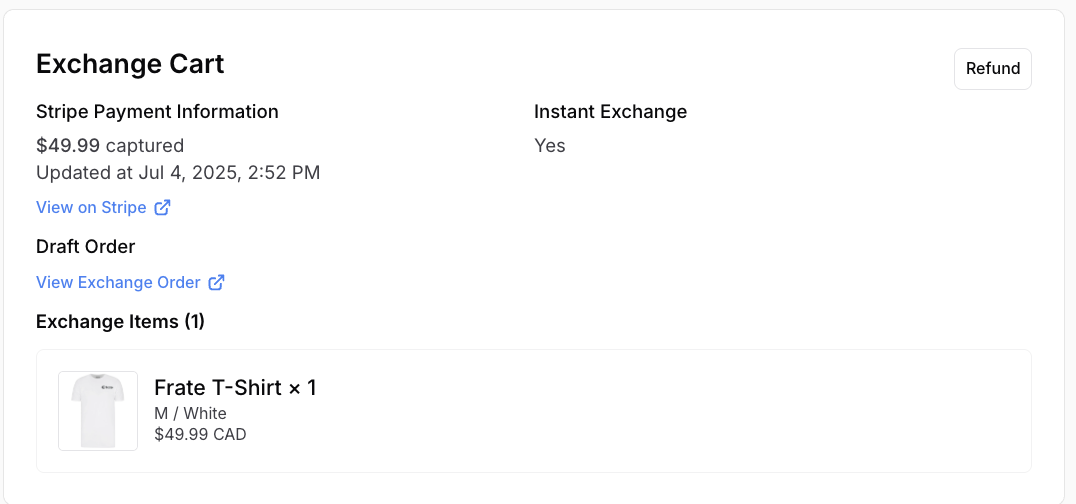Click the Instant Exchange label

610,112
